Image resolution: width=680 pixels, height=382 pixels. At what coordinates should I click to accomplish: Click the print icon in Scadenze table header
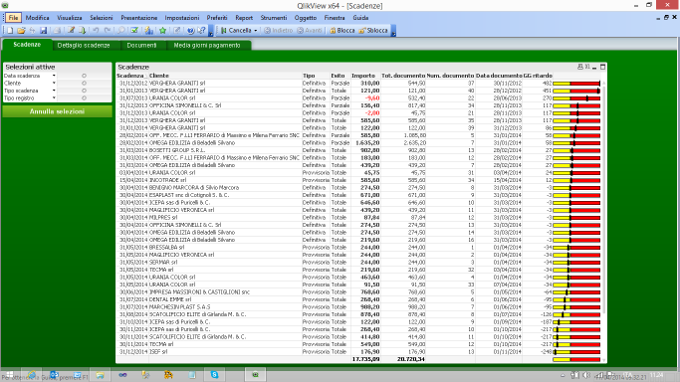coord(580,67)
